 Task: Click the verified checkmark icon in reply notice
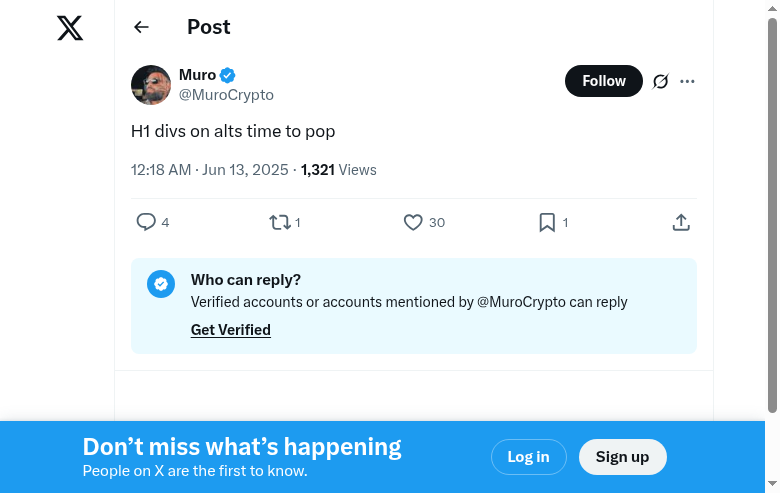pos(161,284)
